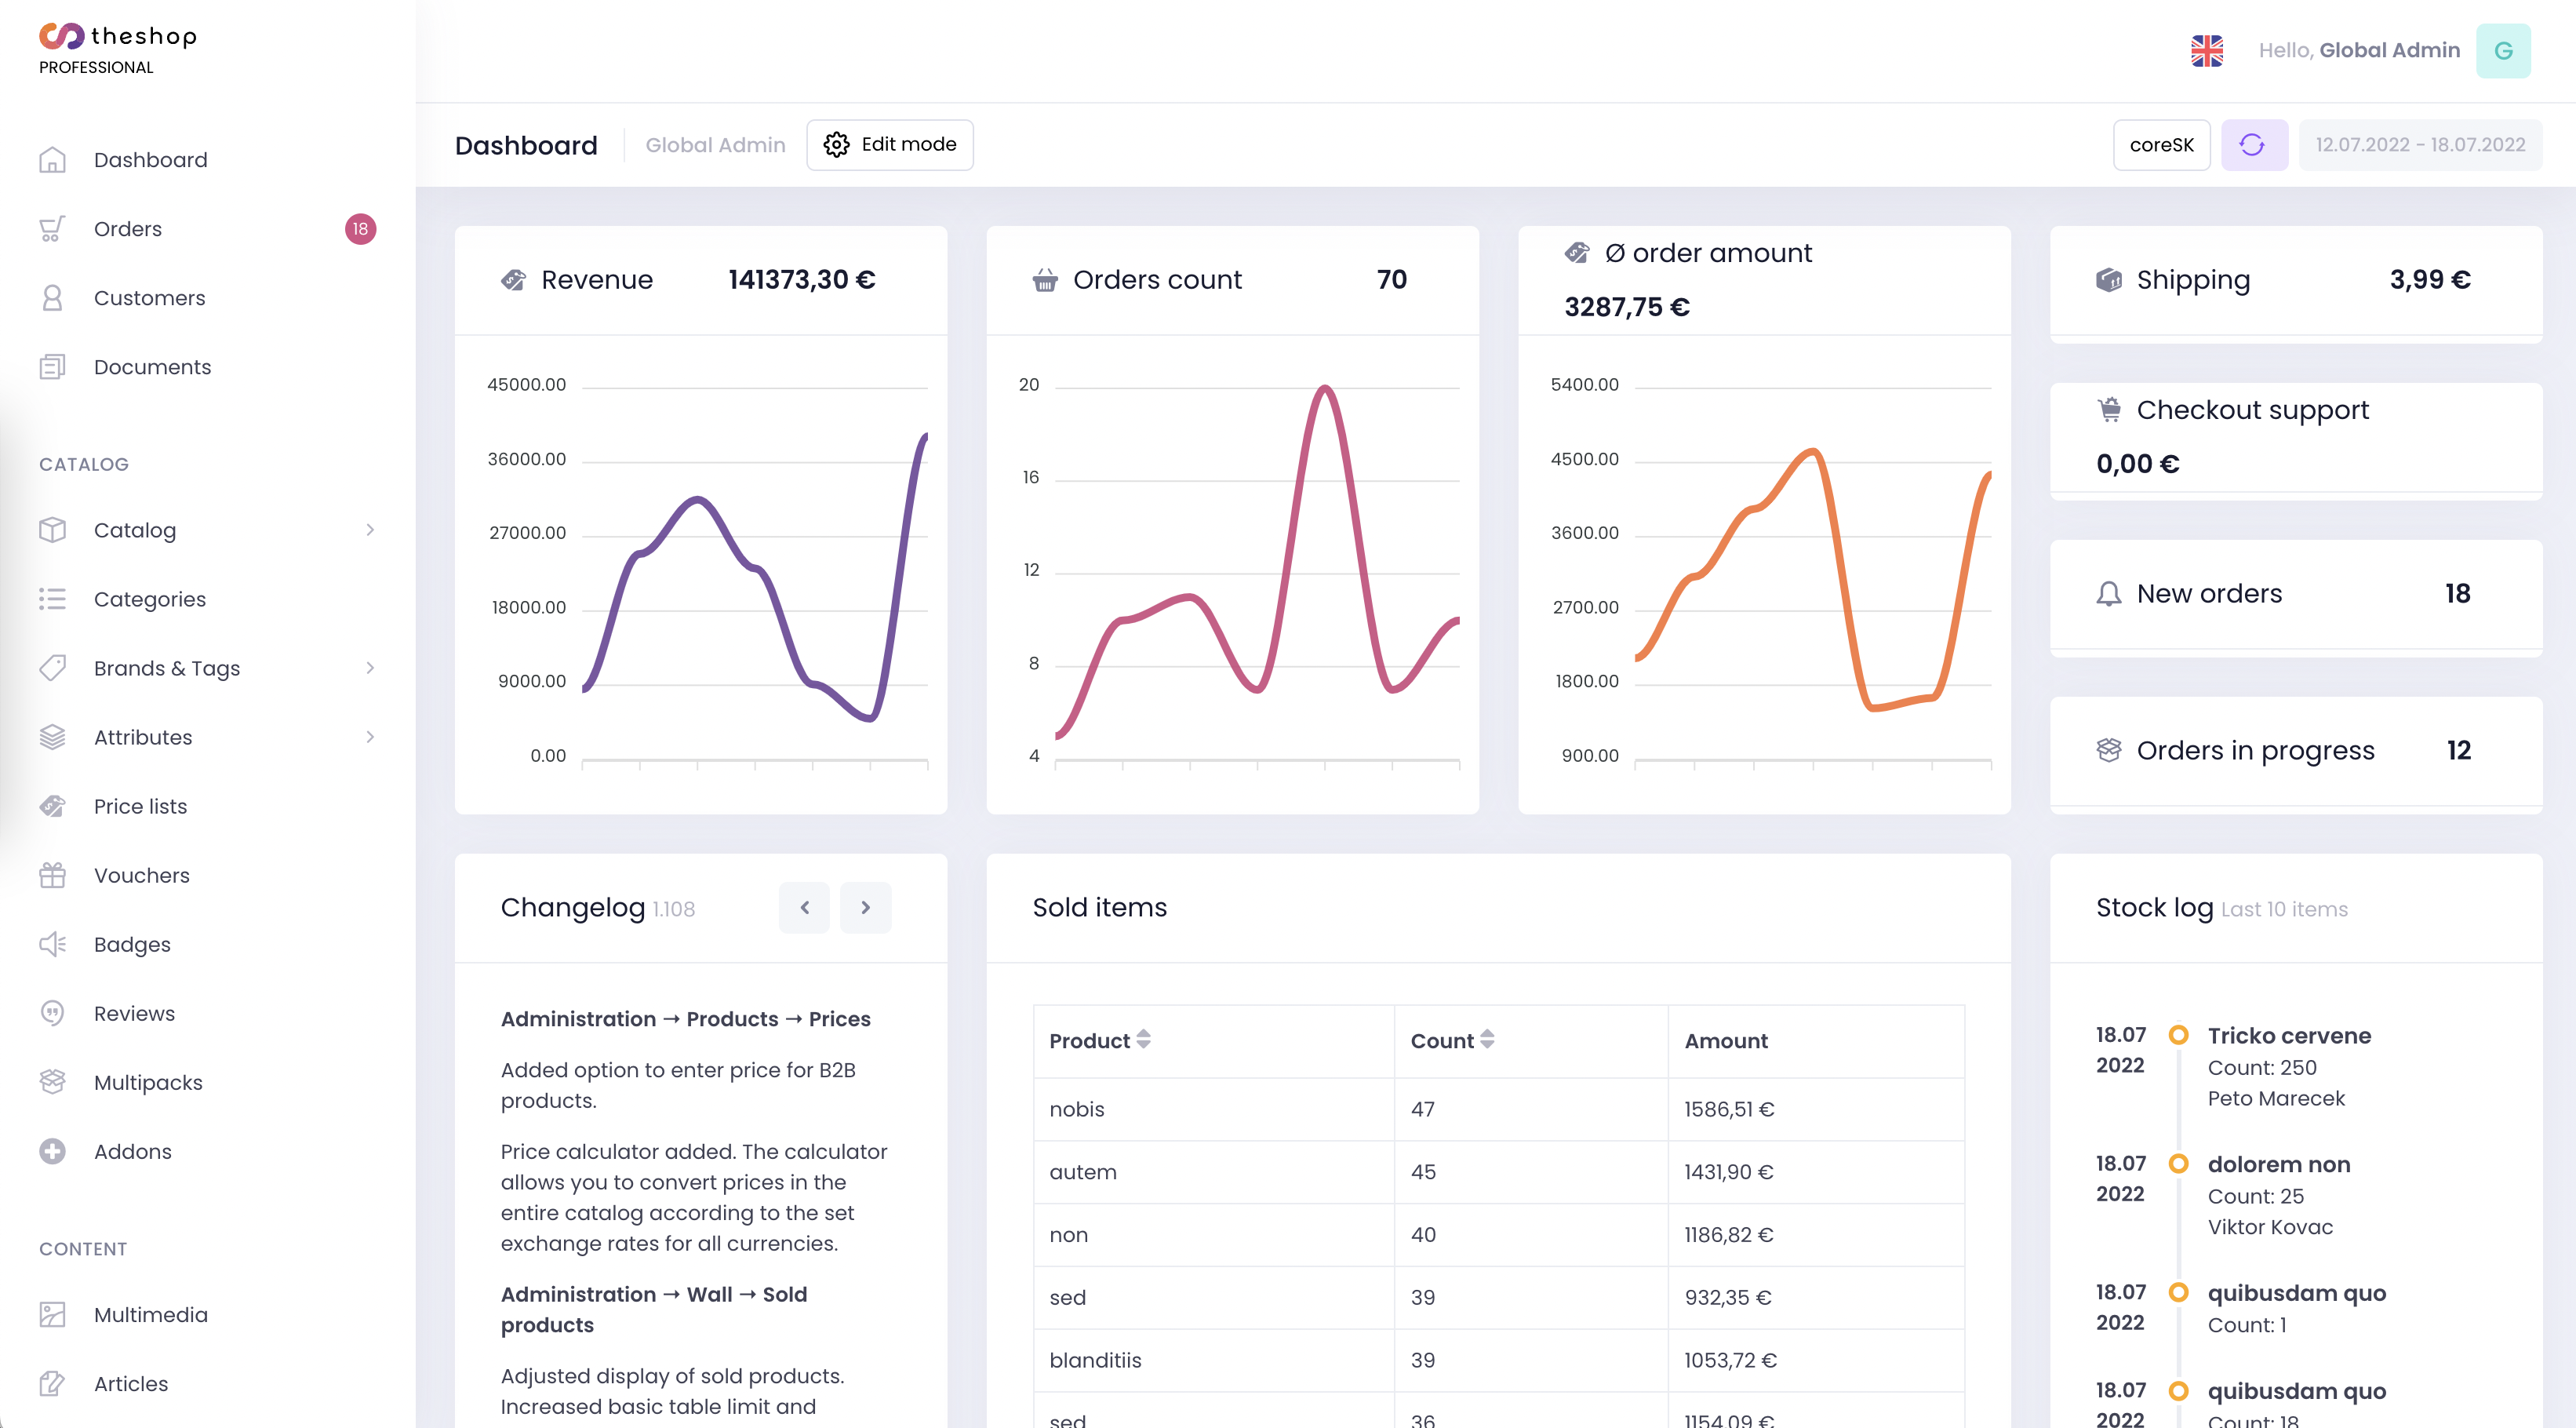Click the Orders cart icon in sidebar
Viewport: 2576px width, 1428px height.
tap(52, 229)
